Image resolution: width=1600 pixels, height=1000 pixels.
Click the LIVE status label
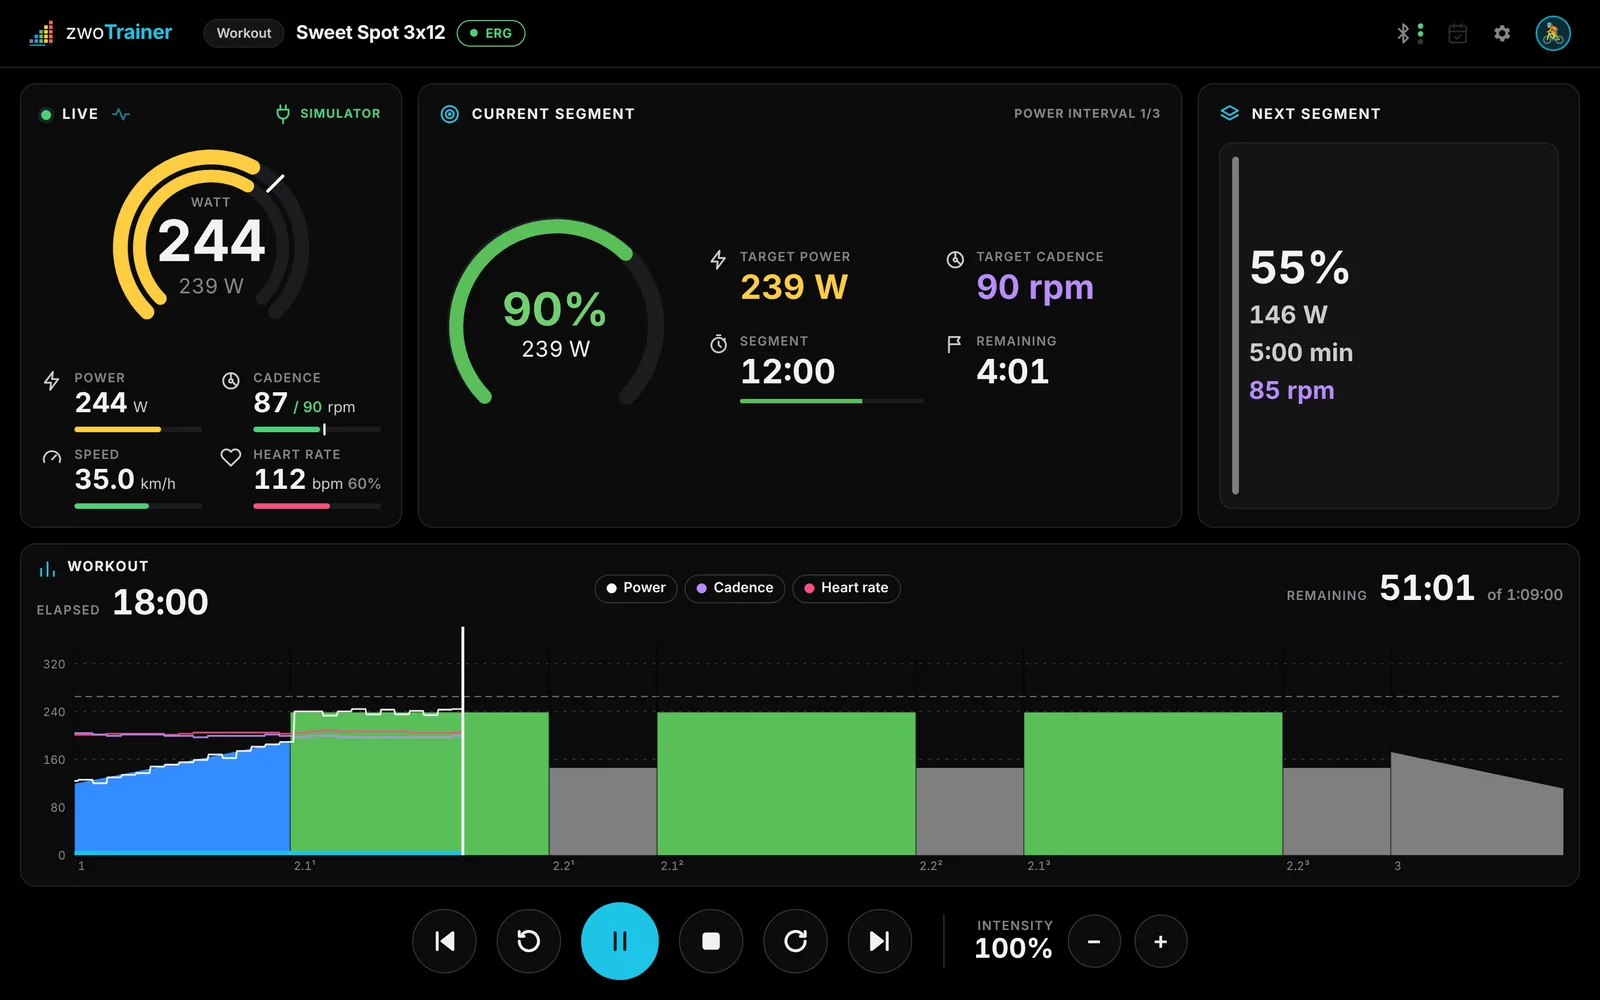click(x=80, y=114)
